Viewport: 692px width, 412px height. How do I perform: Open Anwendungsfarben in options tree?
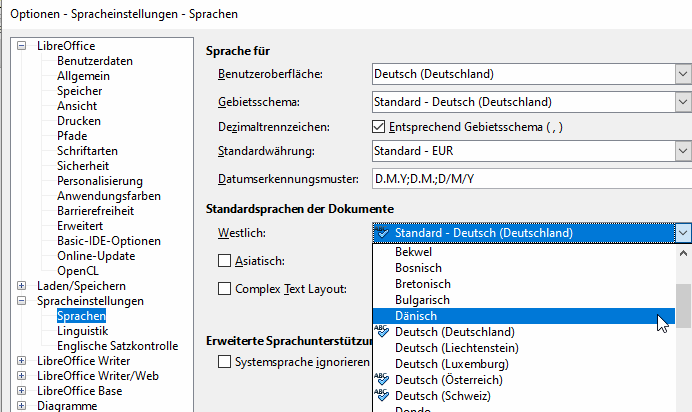coord(109,196)
